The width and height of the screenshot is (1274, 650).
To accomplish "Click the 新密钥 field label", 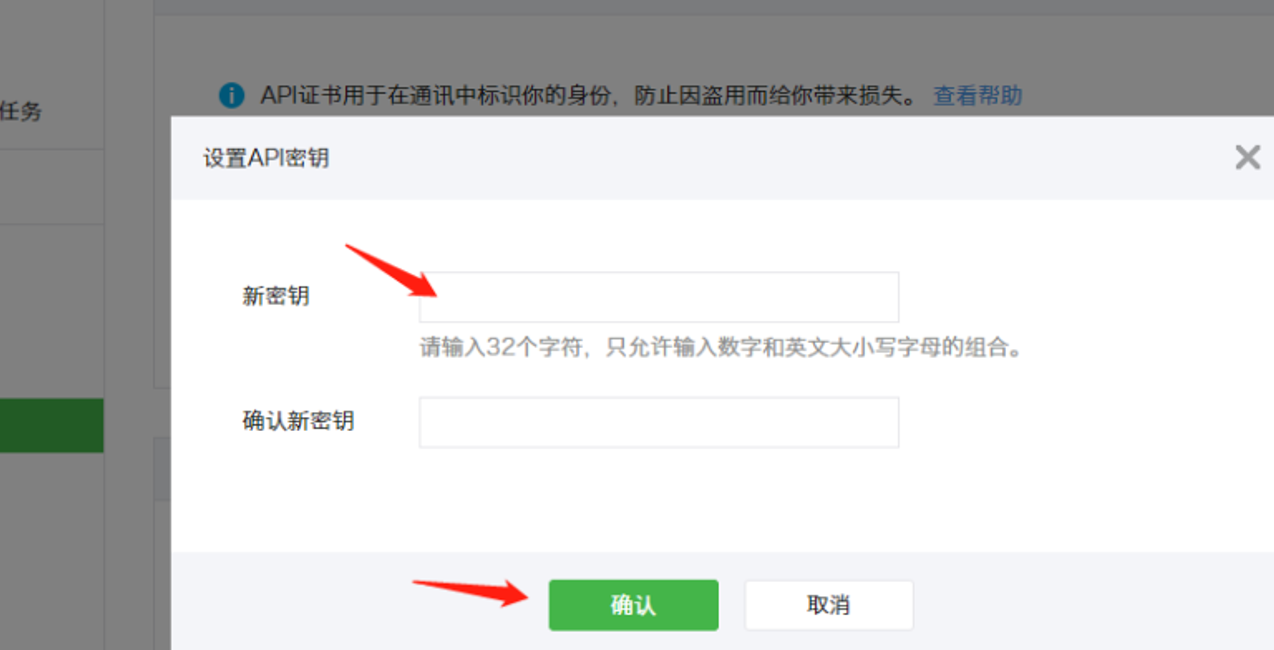I will [x=276, y=296].
